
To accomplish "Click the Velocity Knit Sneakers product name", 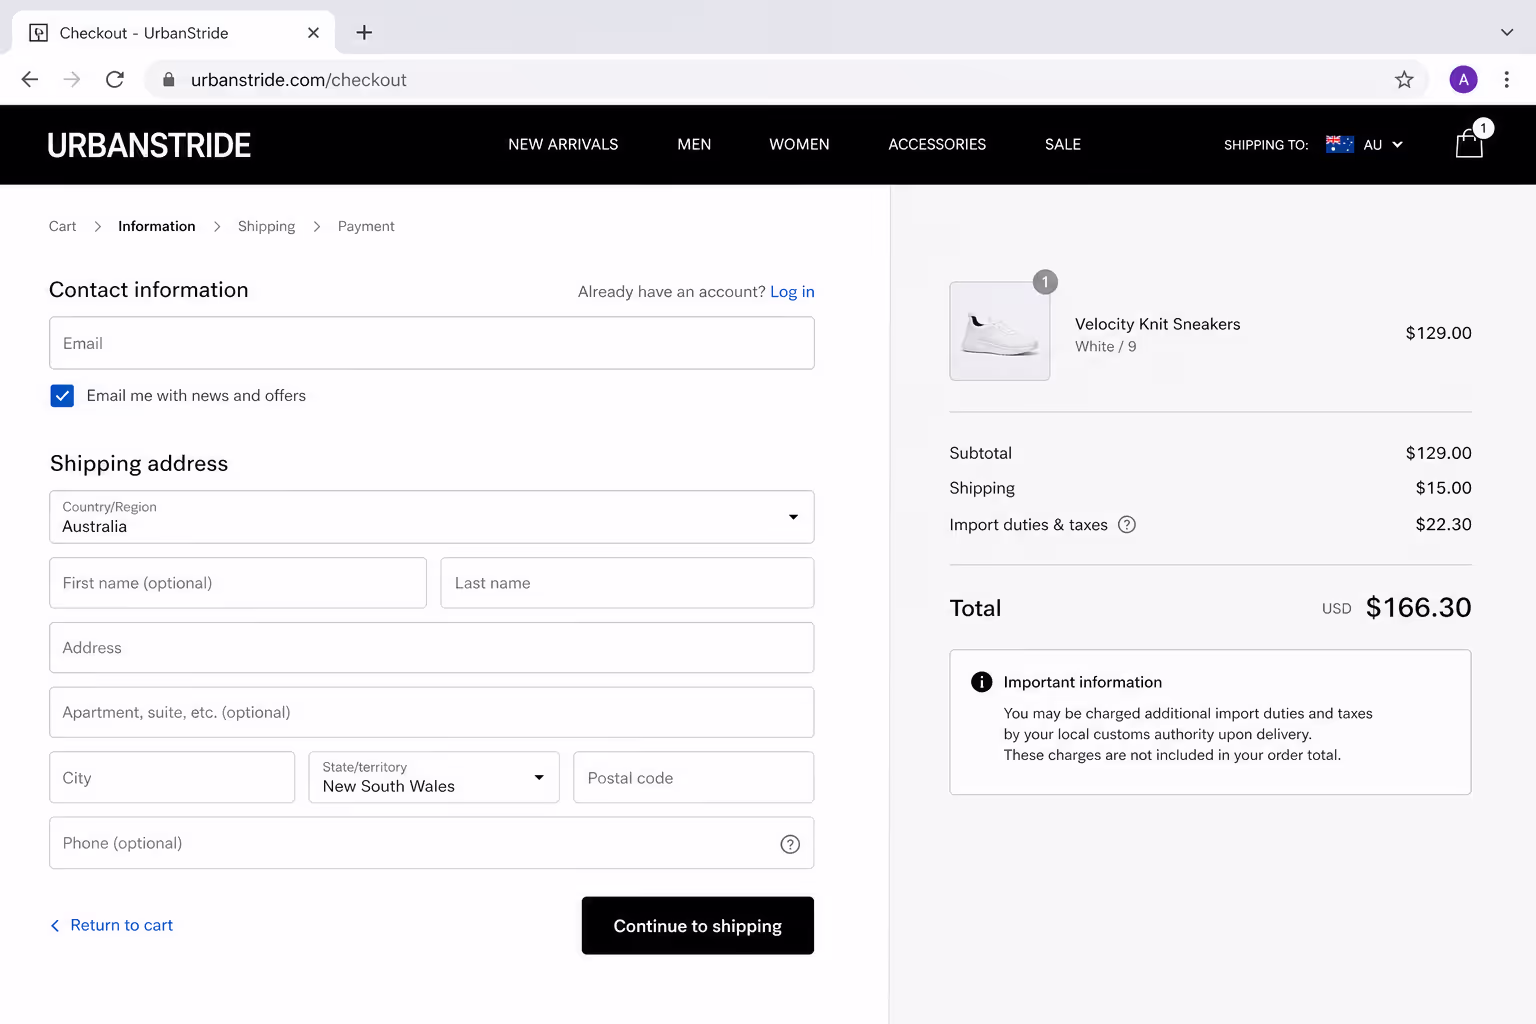I will pos(1158,324).
